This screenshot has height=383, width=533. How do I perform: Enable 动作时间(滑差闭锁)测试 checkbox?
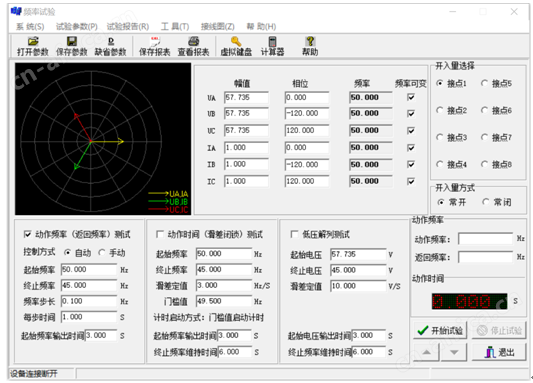(x=159, y=234)
